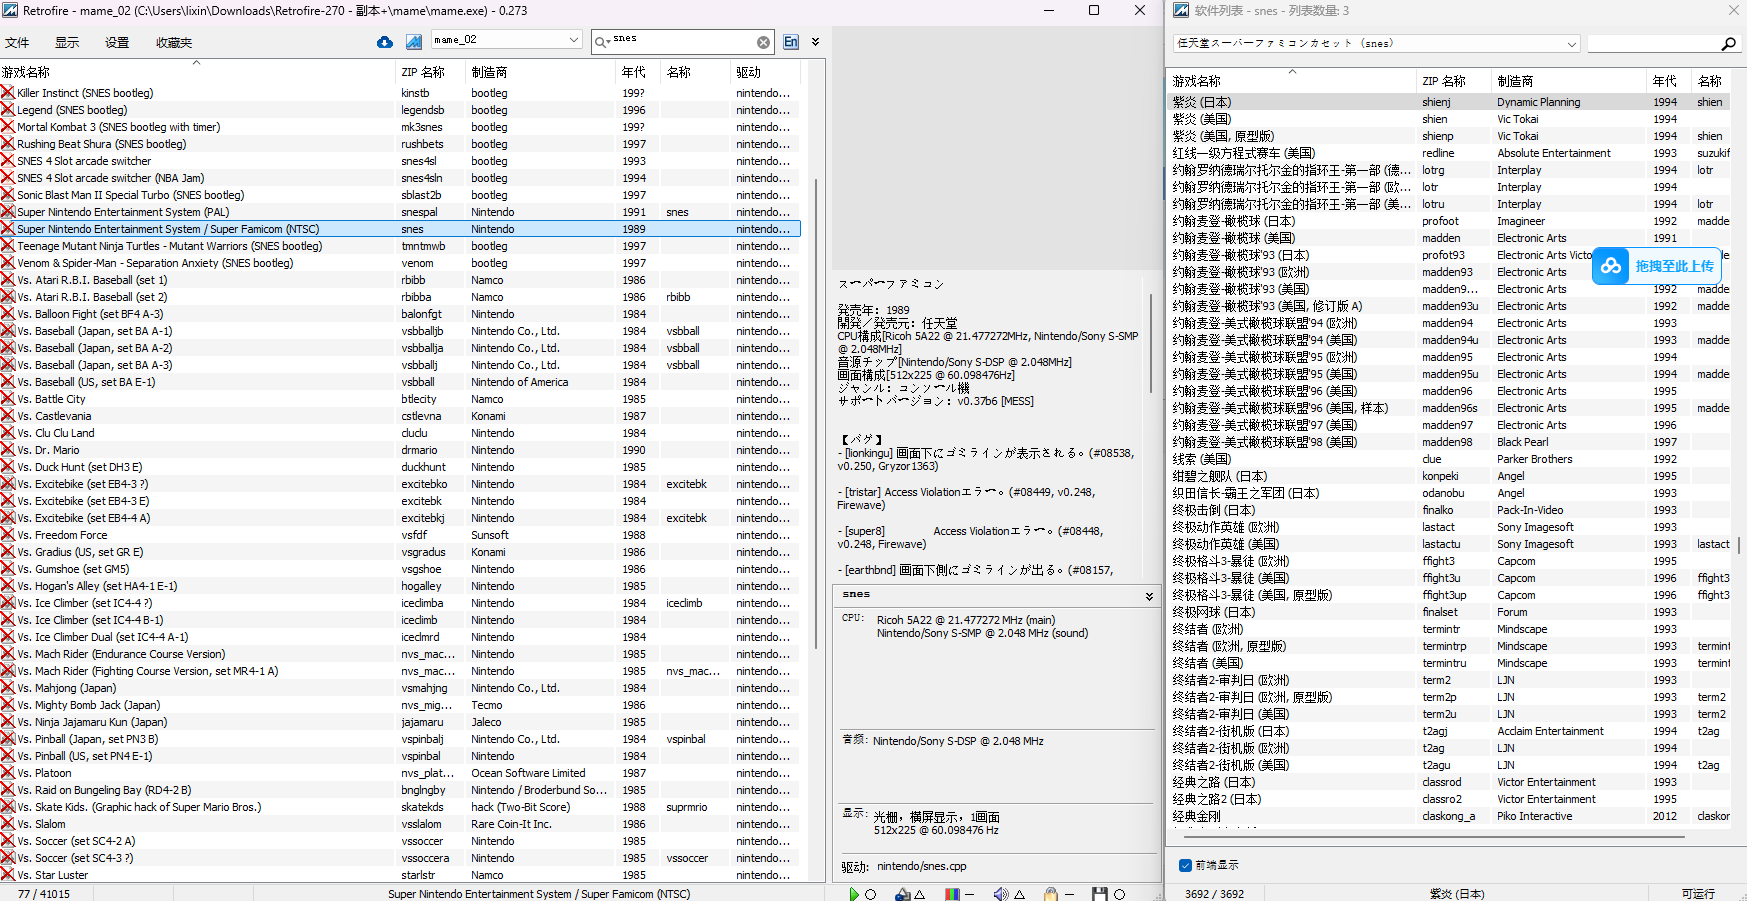
Task: Select Vs. Platoon game row
Action: click(400, 773)
